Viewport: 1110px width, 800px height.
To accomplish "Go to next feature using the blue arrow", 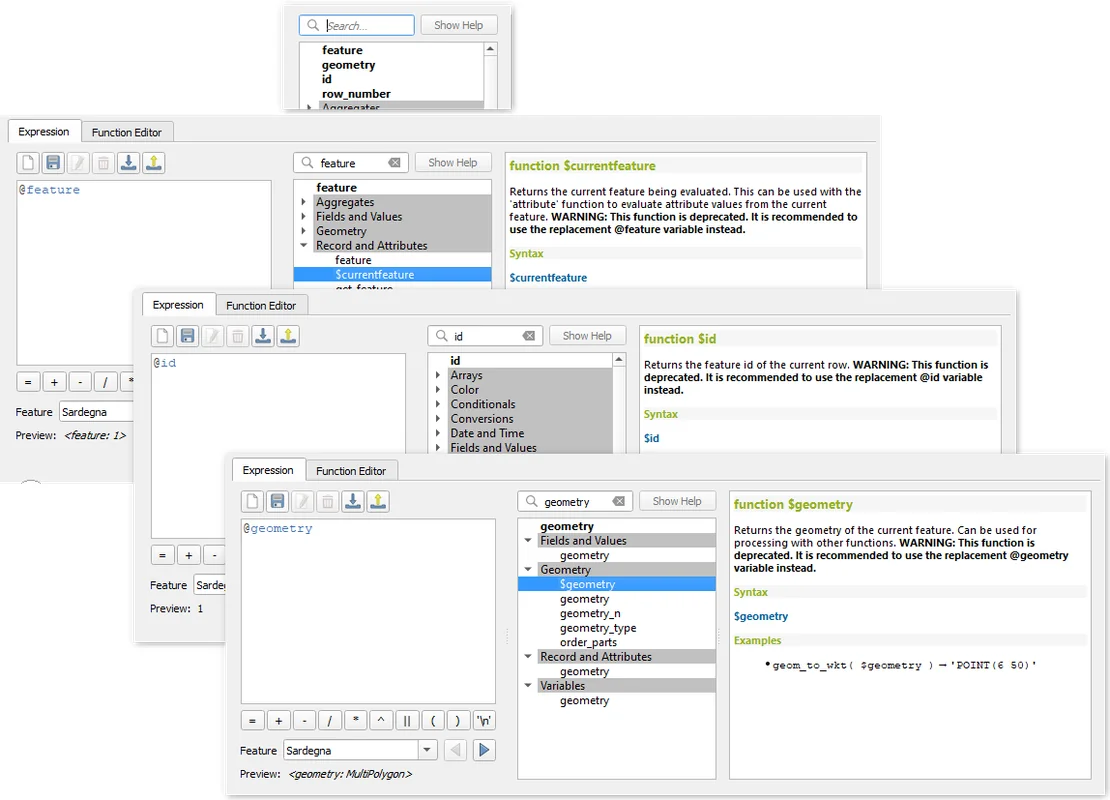I will [x=484, y=750].
